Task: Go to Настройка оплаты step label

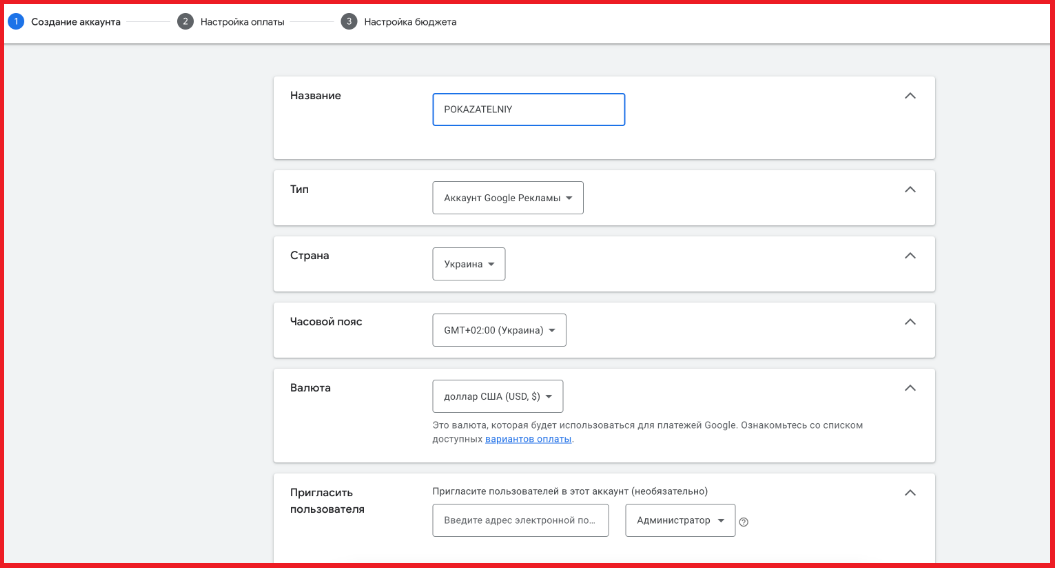Action: click(x=242, y=22)
